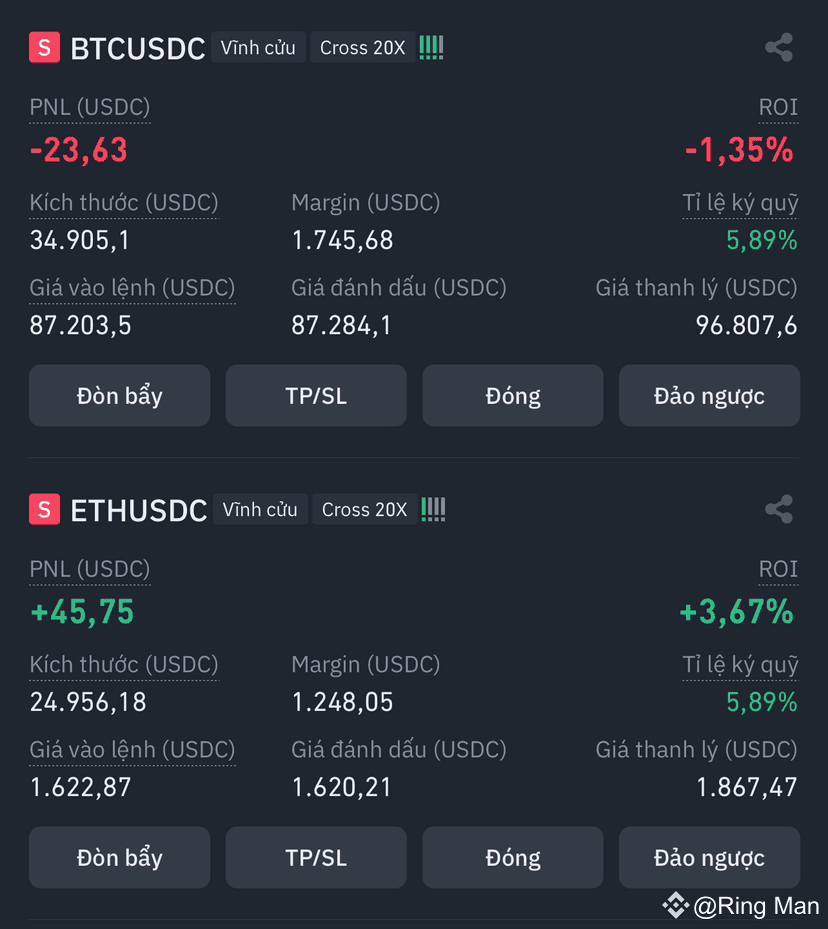Close the BTCUSDC position with Đóng

[x=513, y=395]
